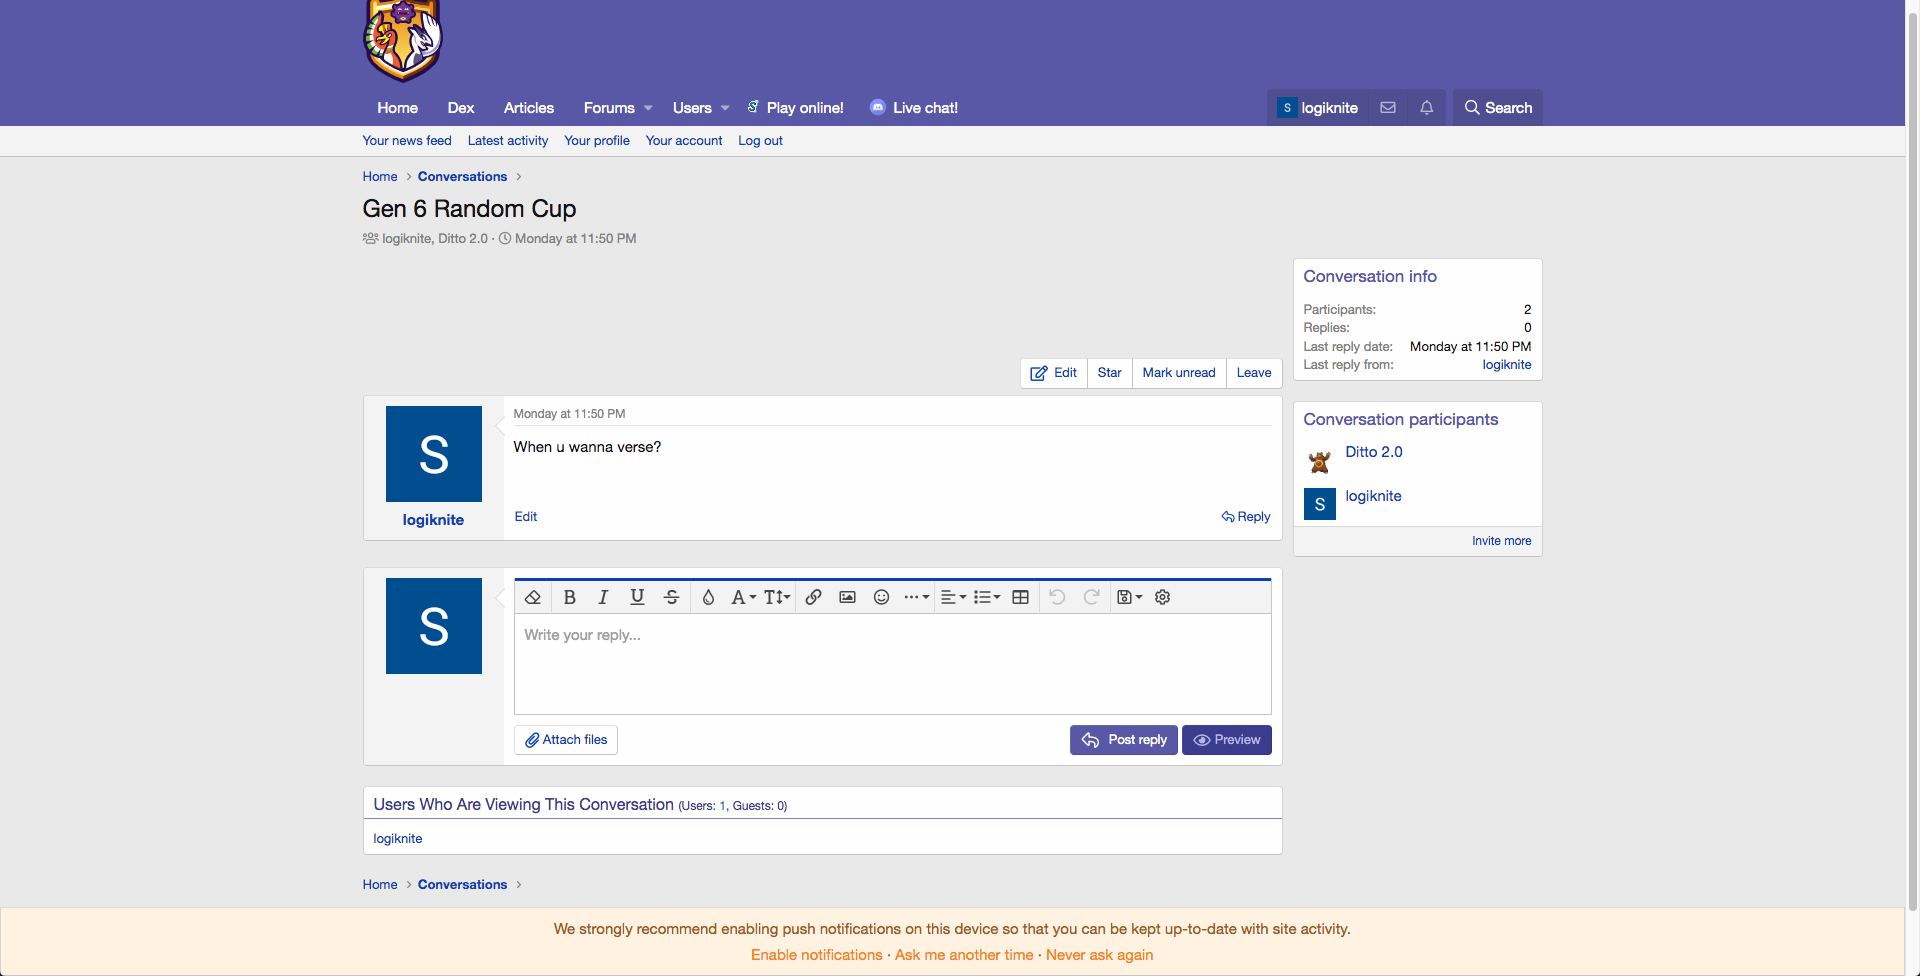Click the Invite more link
Viewport: 1920px width, 976px height.
click(1501, 541)
